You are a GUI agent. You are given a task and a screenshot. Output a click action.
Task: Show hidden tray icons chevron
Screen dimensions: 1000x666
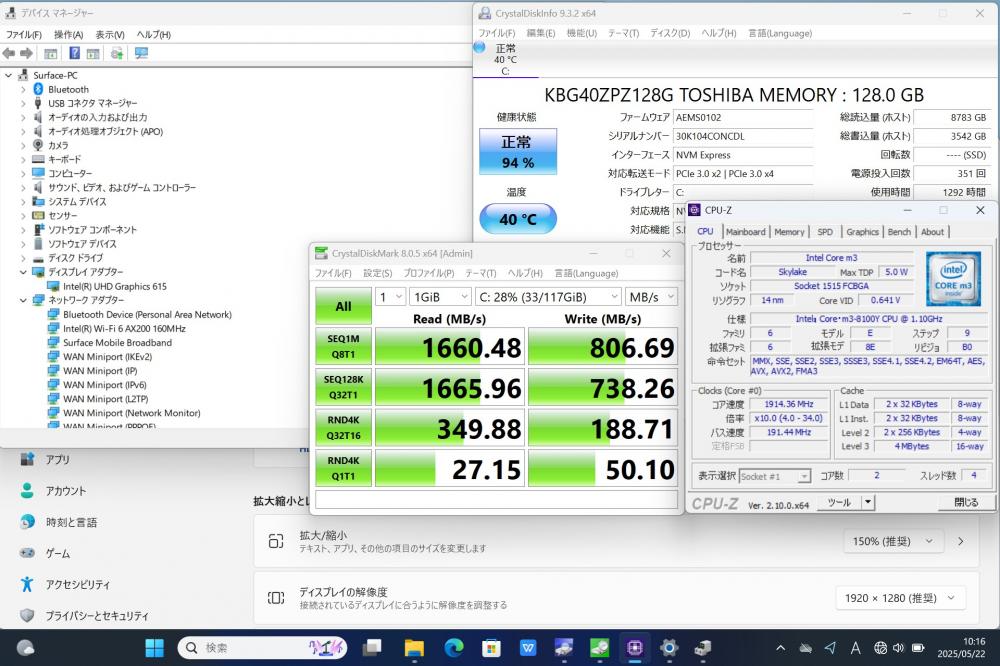780,648
